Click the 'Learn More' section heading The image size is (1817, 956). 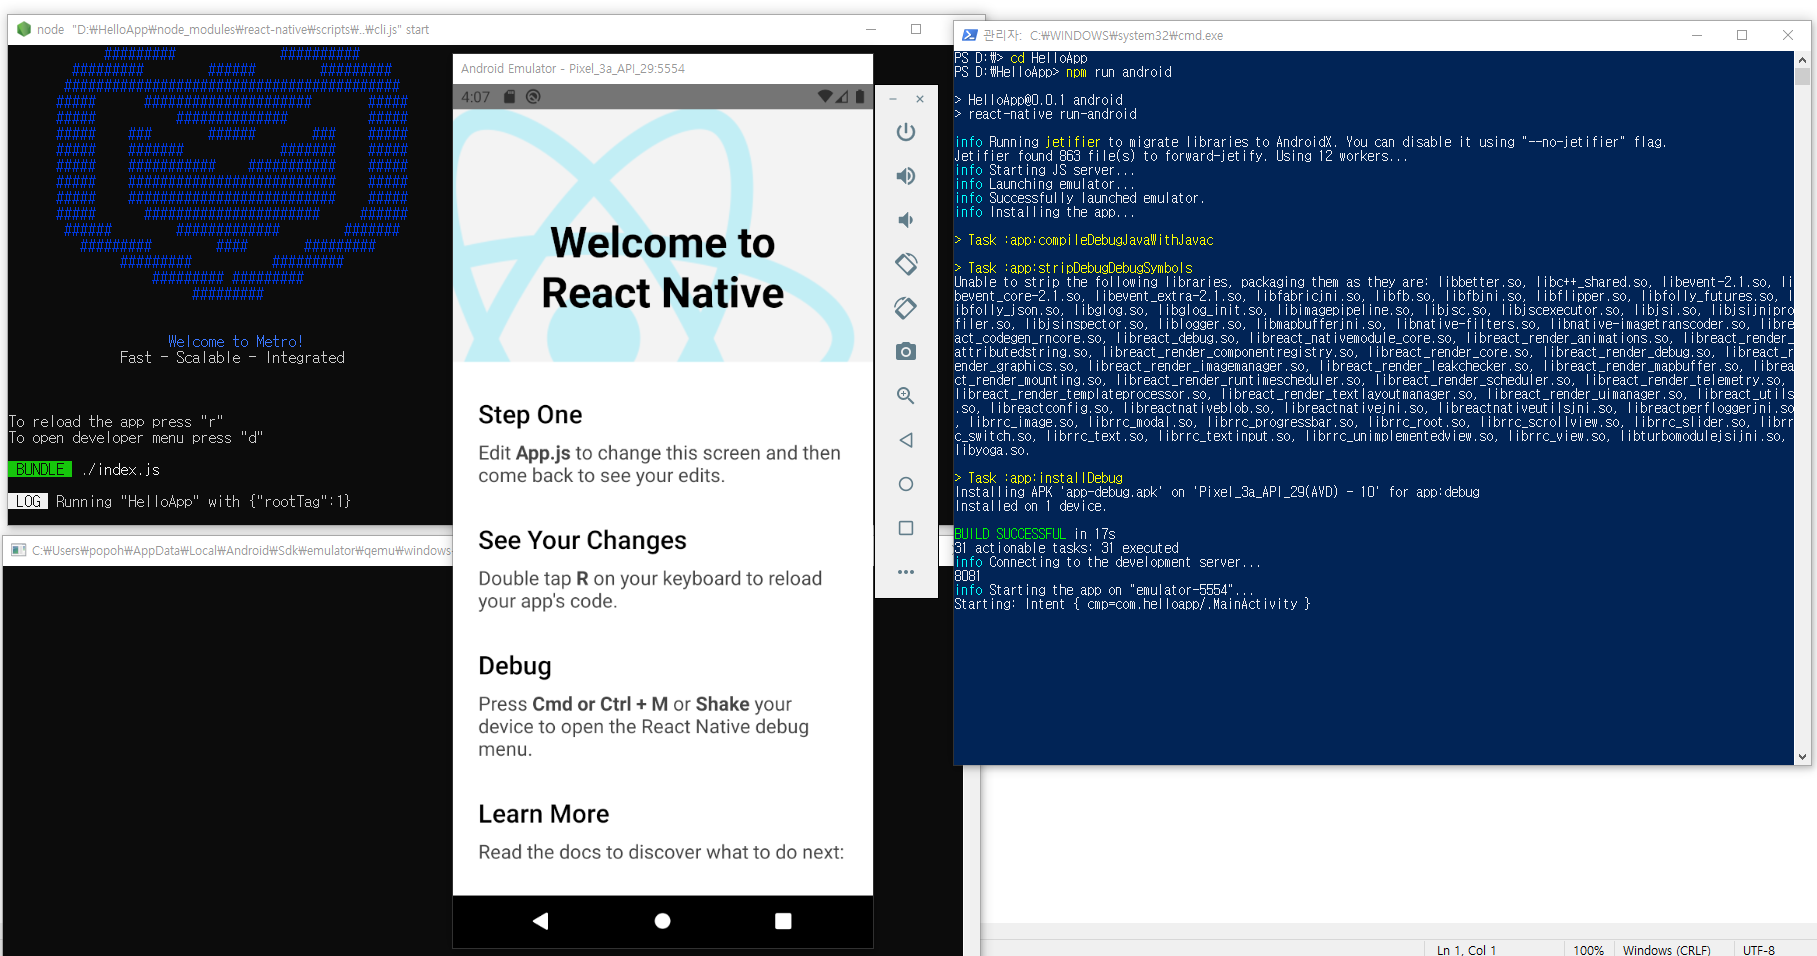(x=544, y=814)
